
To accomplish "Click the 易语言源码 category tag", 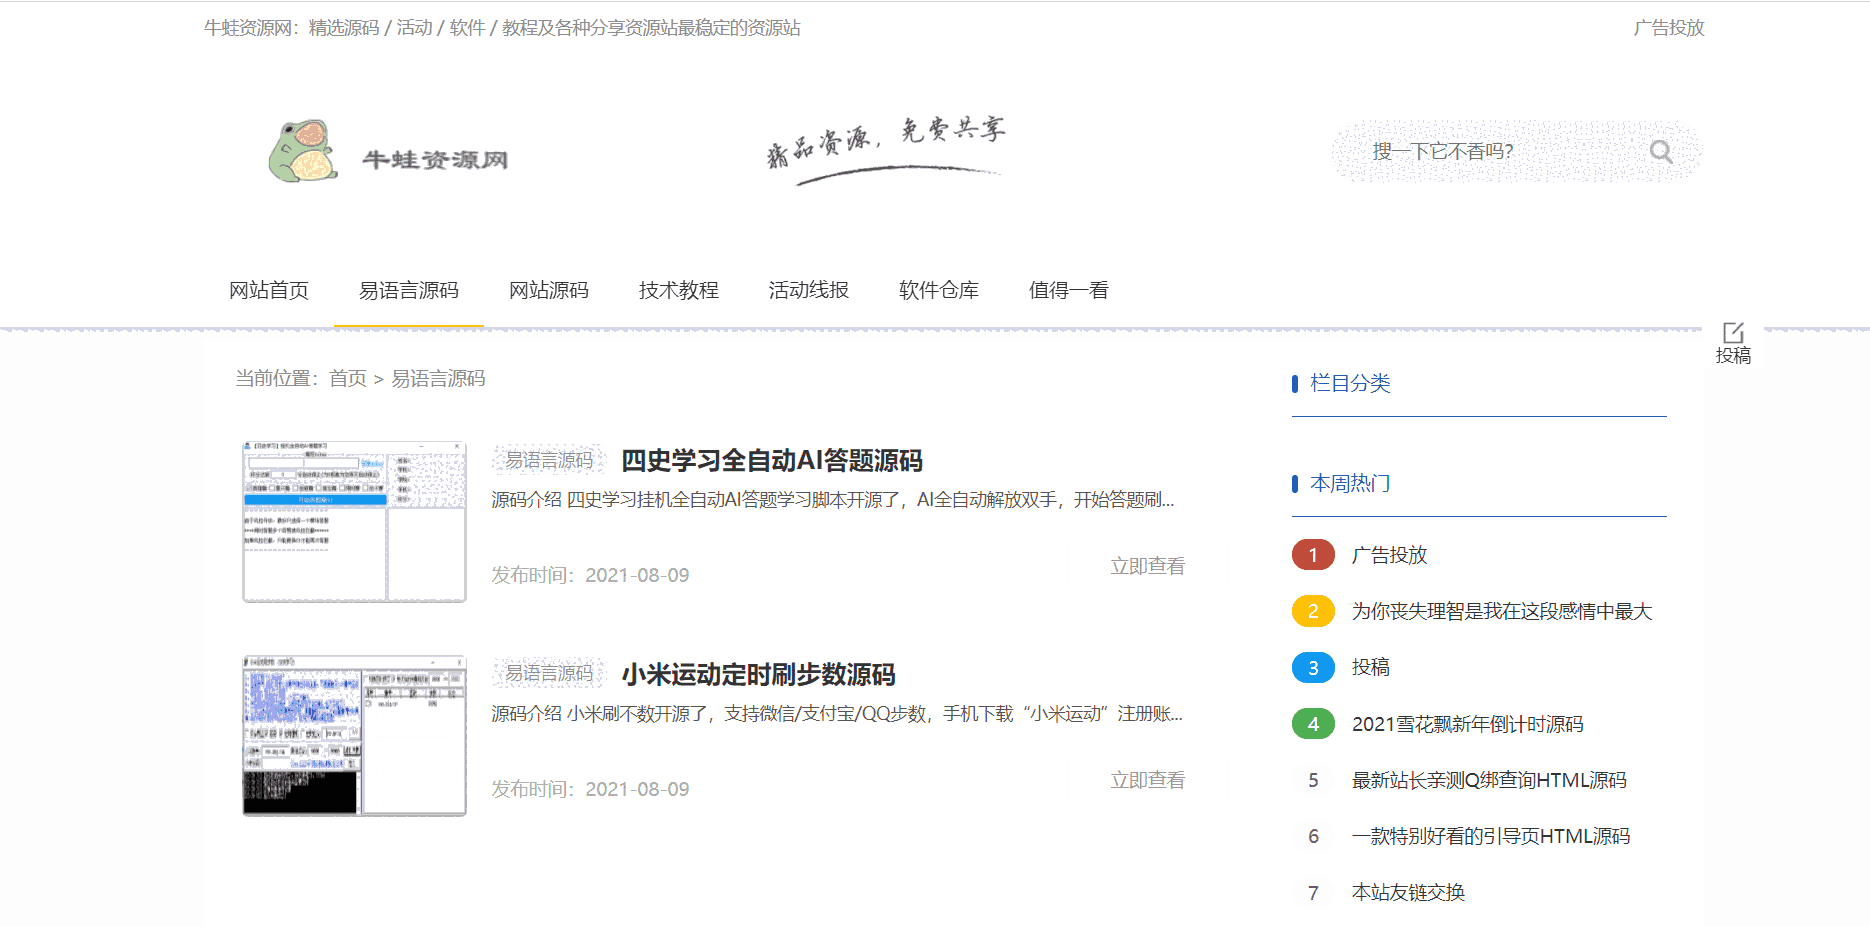I will click(x=548, y=459).
